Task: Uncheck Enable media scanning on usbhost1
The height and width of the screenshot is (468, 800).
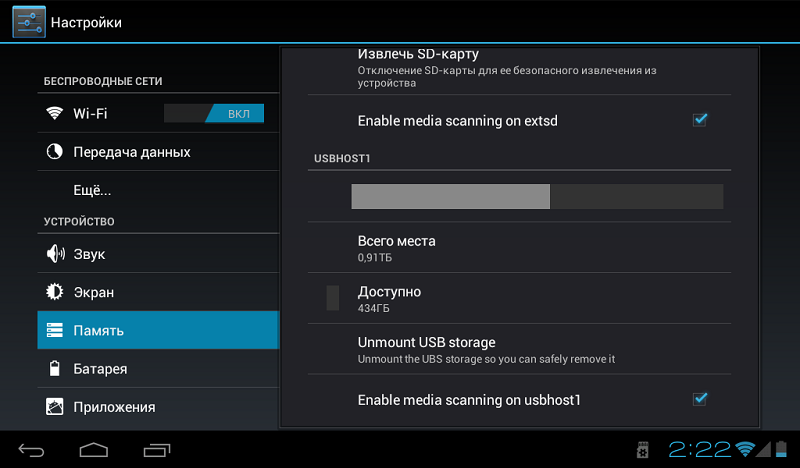Action: tap(700, 399)
